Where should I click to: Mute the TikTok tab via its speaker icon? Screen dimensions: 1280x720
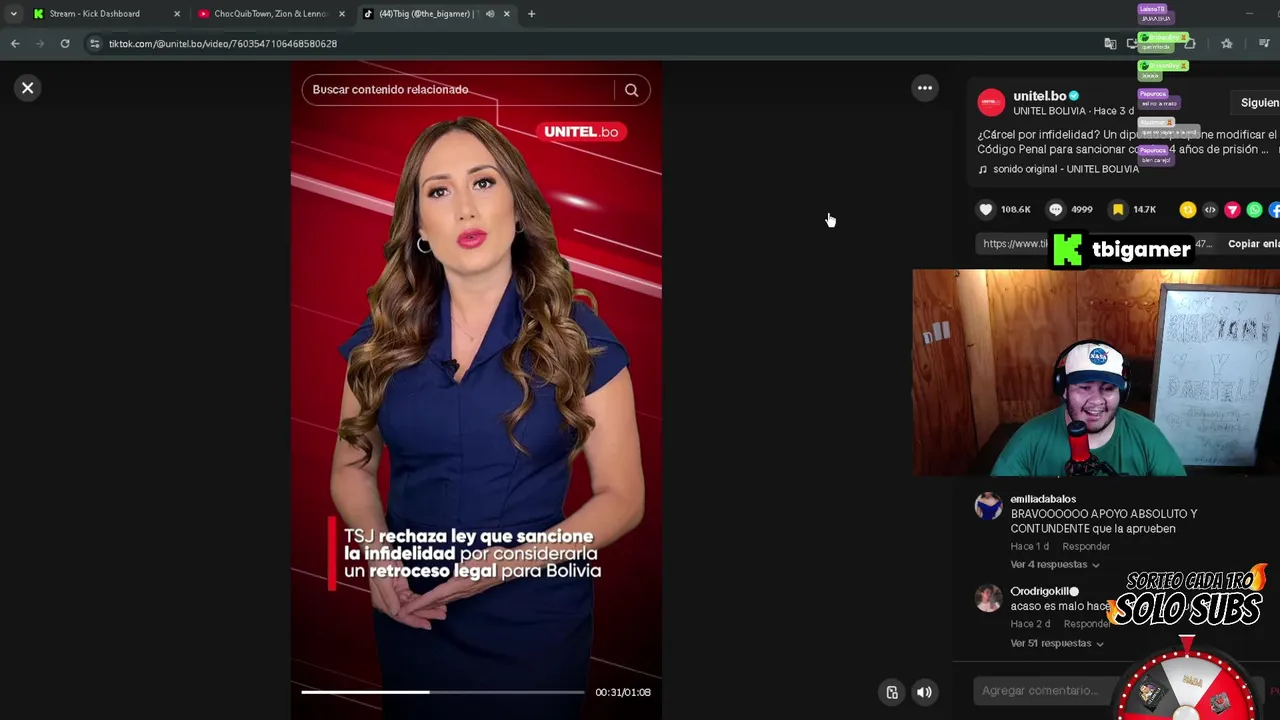coord(490,14)
